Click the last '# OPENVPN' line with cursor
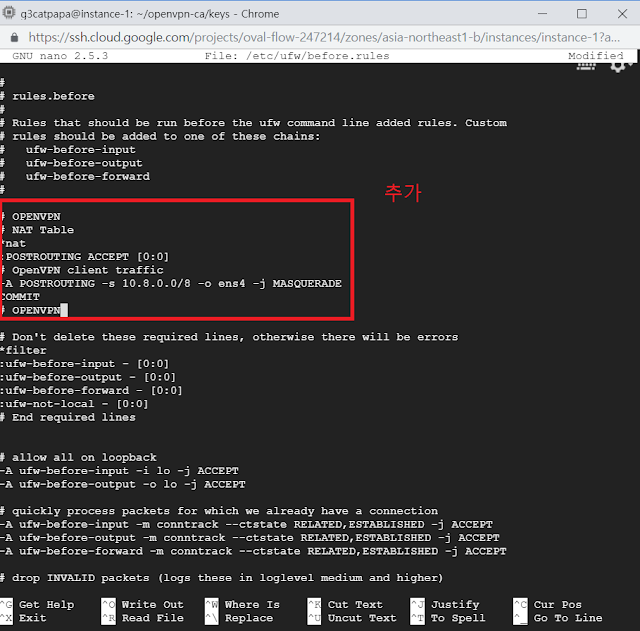 [34, 311]
